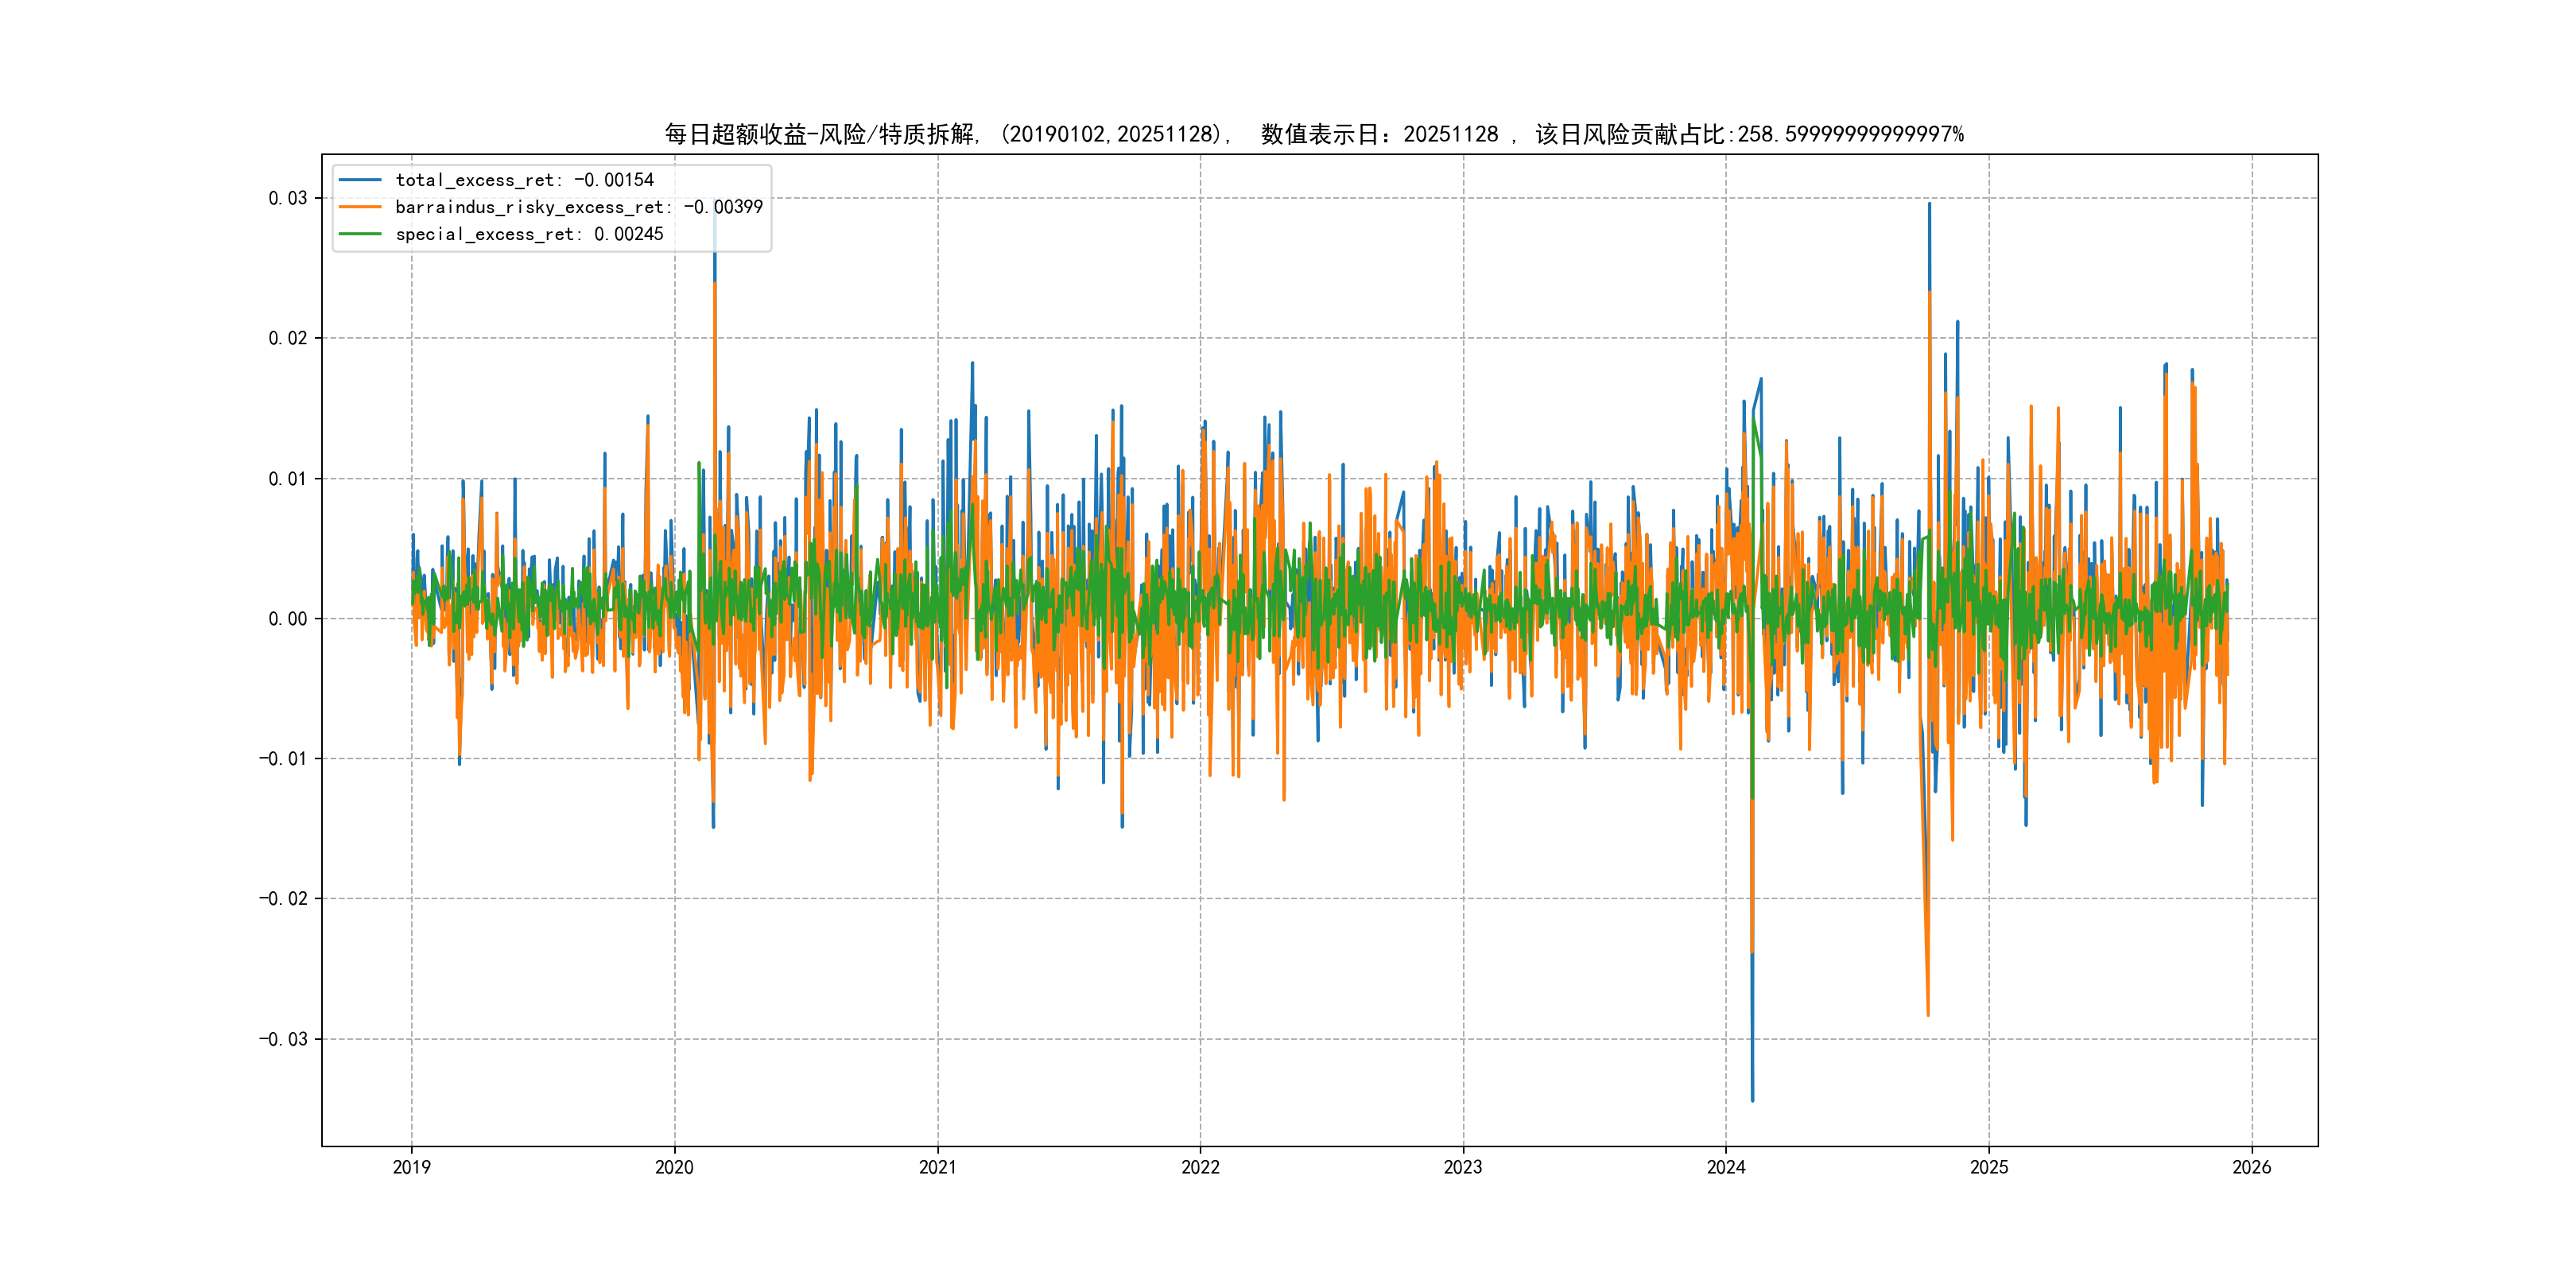Click the 0.03 y-axis tick label

point(287,198)
